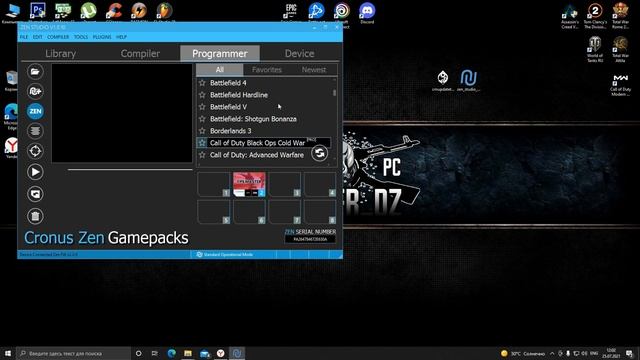Click the memory slots stack icon in sidebar

pyautogui.click(x=35, y=131)
